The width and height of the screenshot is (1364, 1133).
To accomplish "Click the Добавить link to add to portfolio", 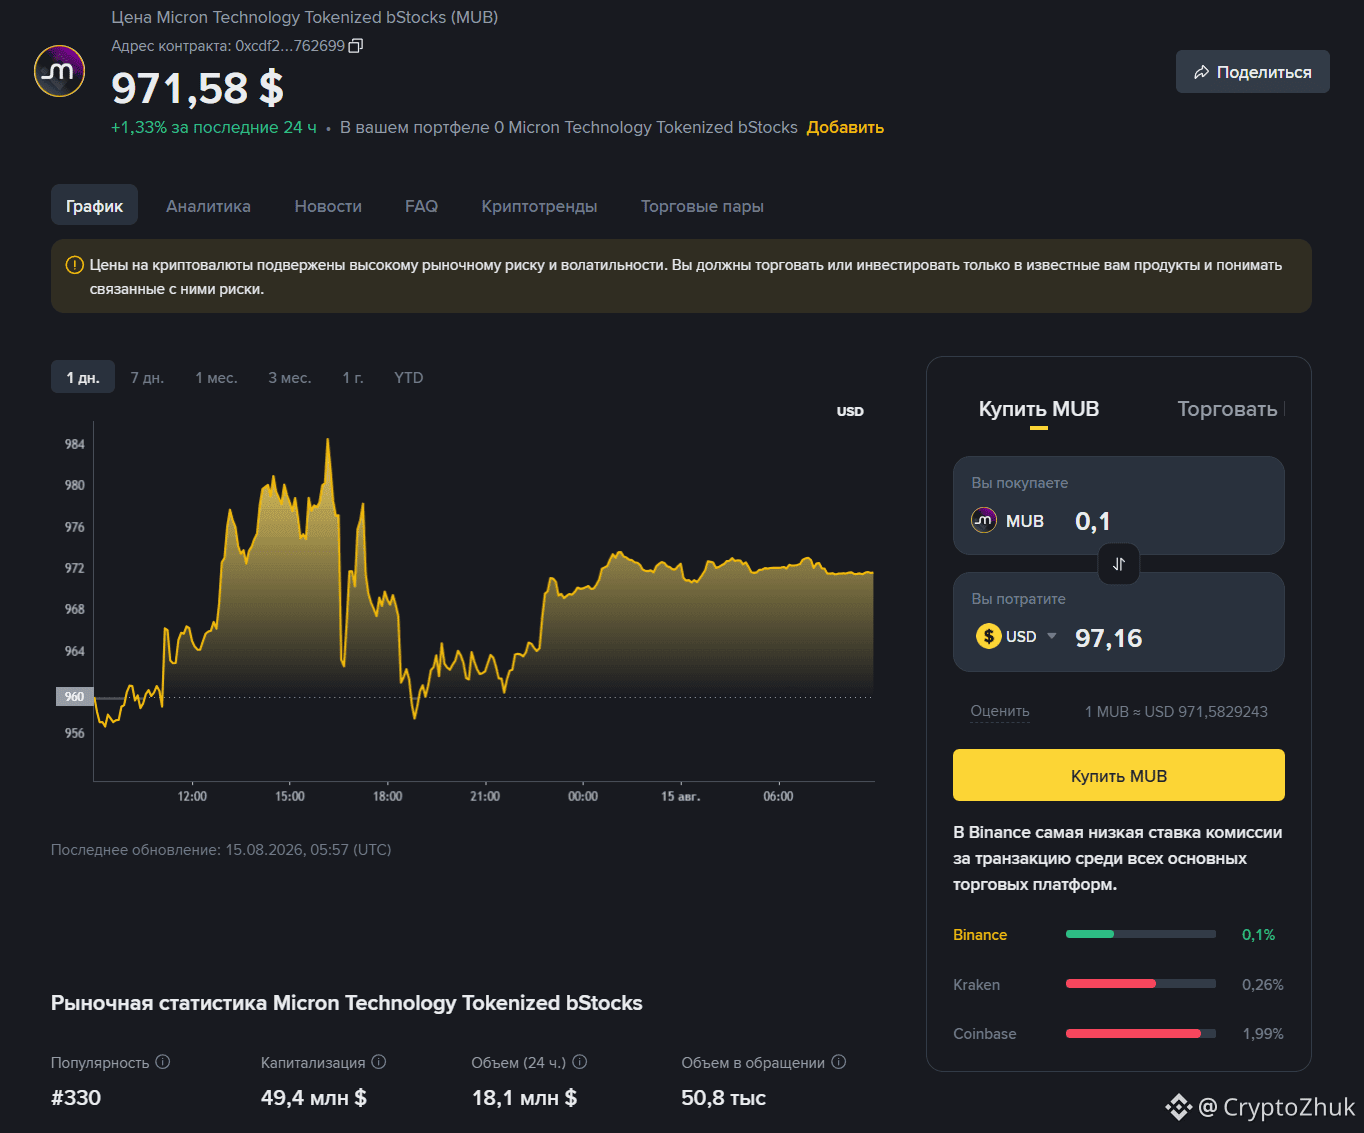I will click(x=845, y=127).
